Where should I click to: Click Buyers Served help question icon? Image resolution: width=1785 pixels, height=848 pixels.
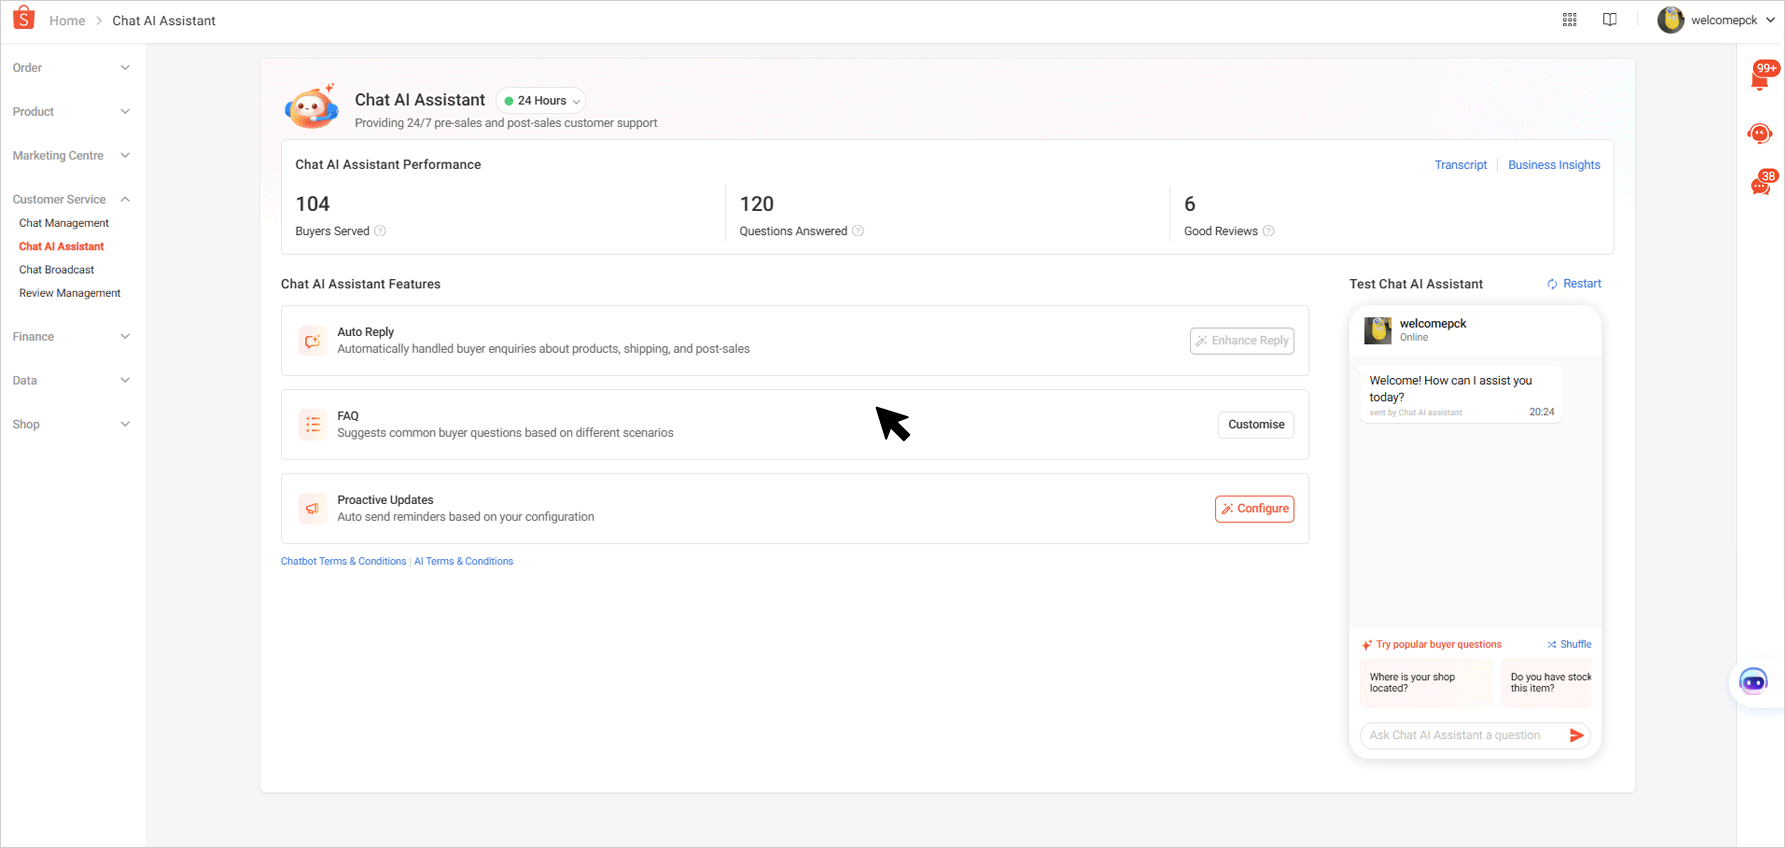(380, 231)
